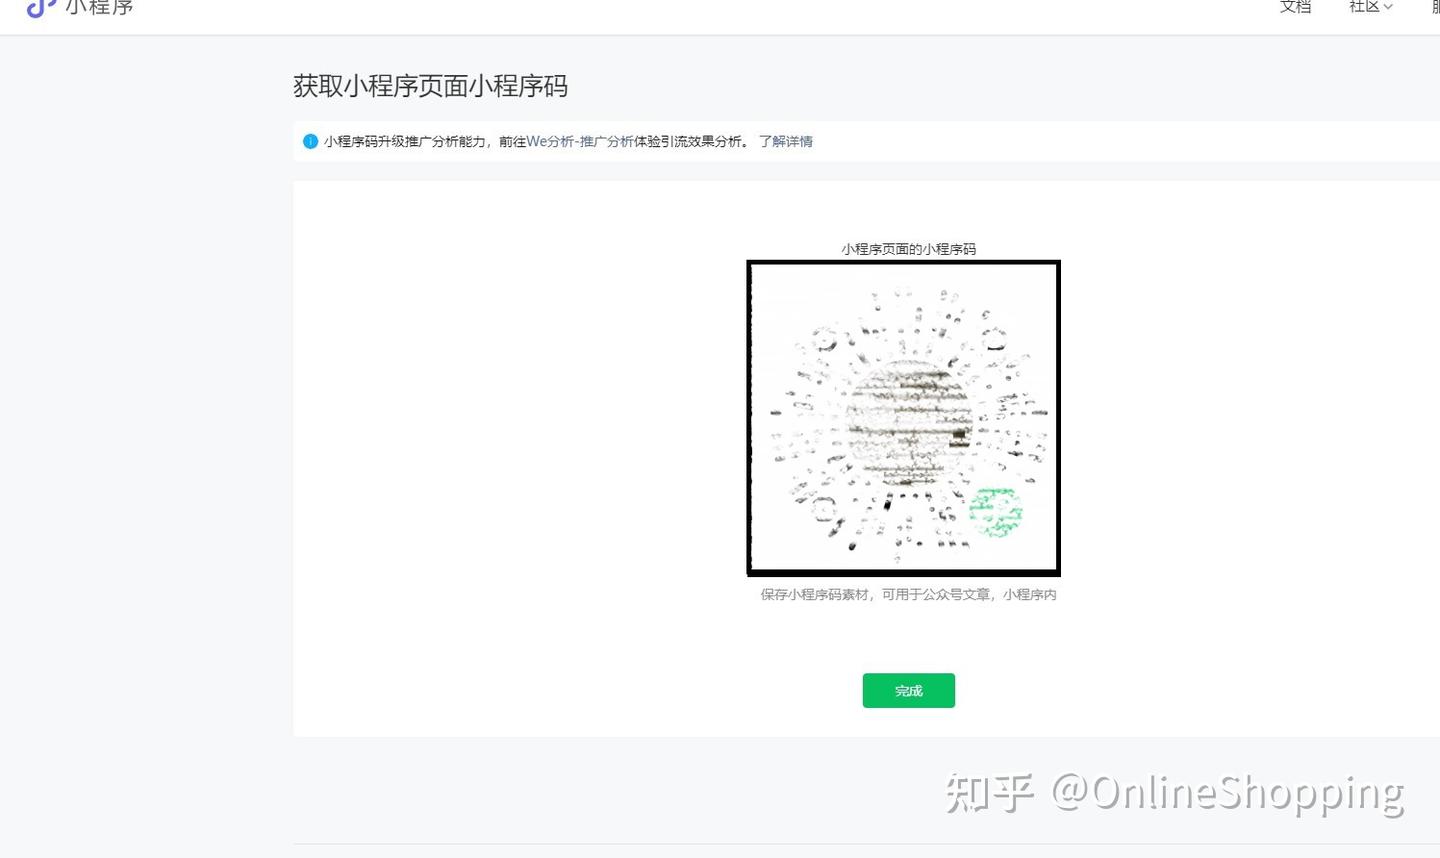The height and width of the screenshot is (858, 1440).
Task: Click the 小程序 brand text beside the logo
Action: (99, 8)
